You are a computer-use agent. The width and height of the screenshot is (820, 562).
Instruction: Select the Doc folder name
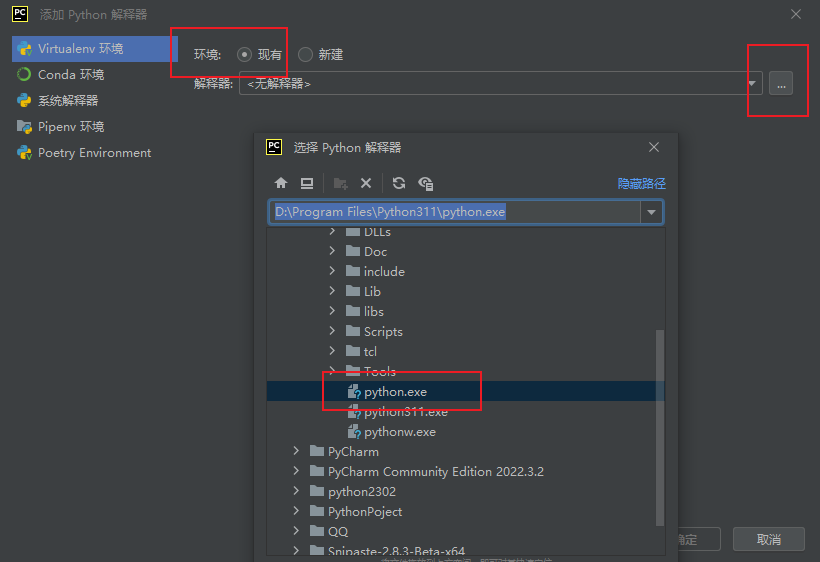pos(375,251)
